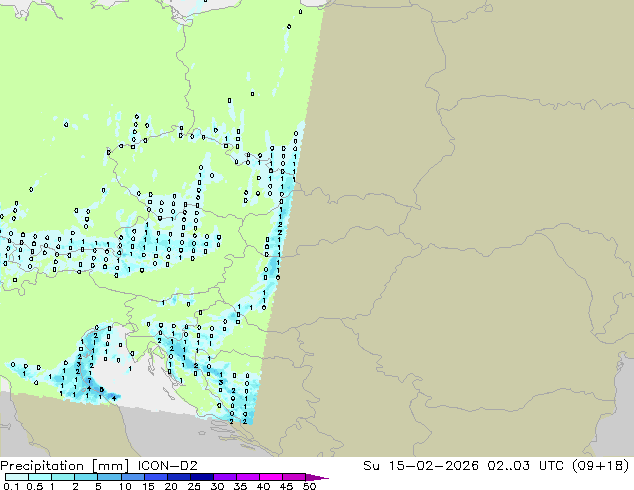
Task: Select the 1–2 mm legend color swatch
Action: [x=63, y=477]
